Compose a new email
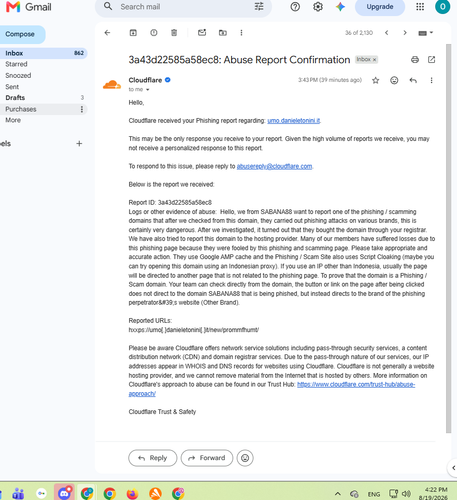The image size is (457, 500). click(x=22, y=34)
